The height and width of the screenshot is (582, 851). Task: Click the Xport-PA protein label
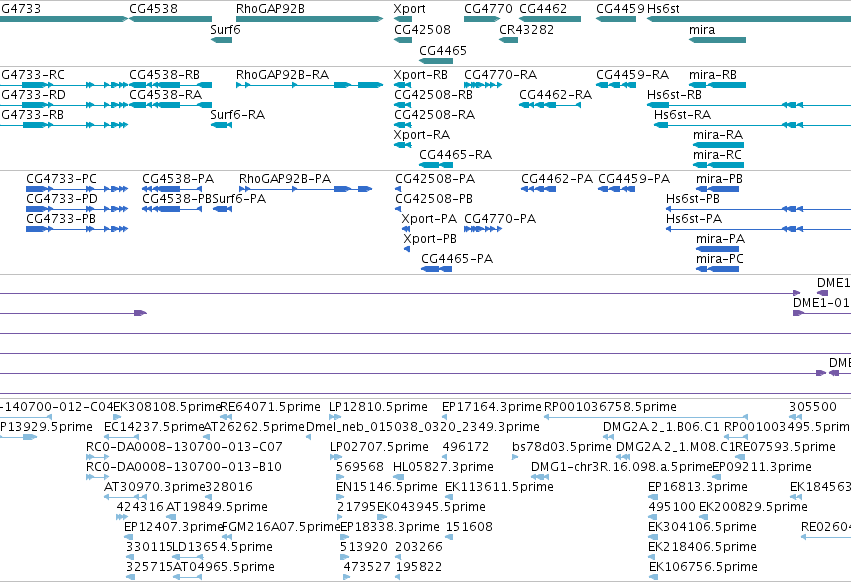point(429,219)
